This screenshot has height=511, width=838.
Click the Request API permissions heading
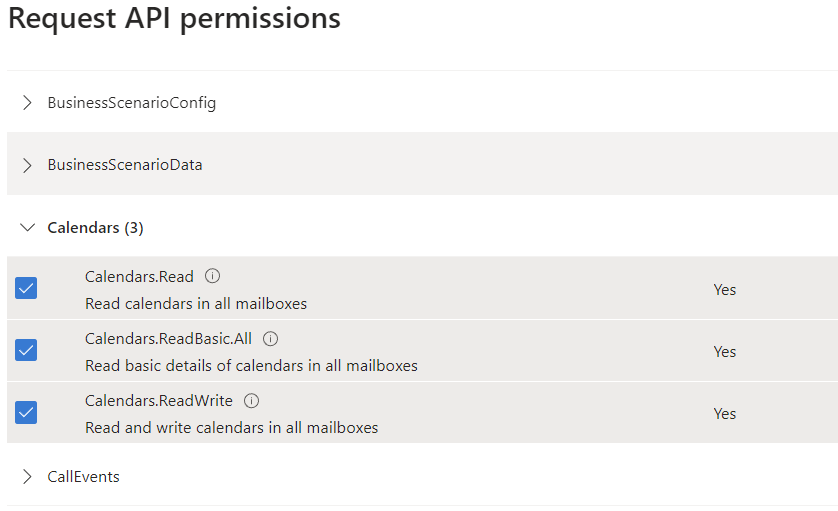click(174, 19)
